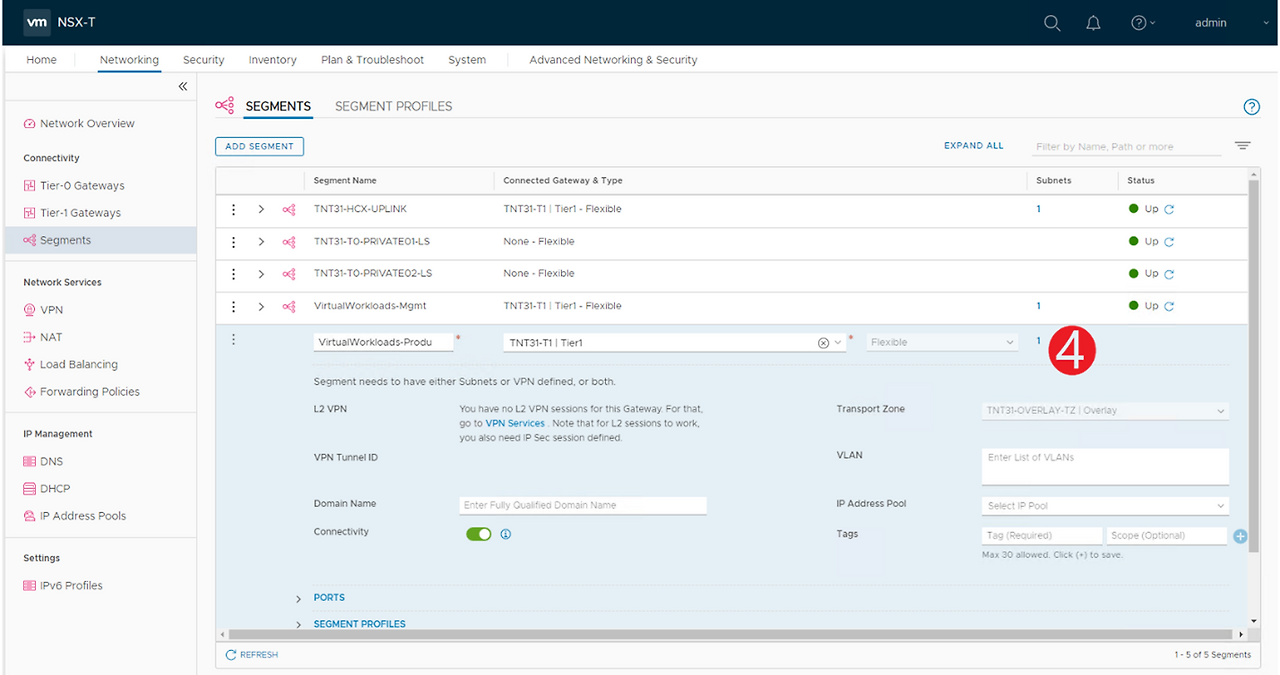Click the ADD SEGMENT button

pos(259,146)
